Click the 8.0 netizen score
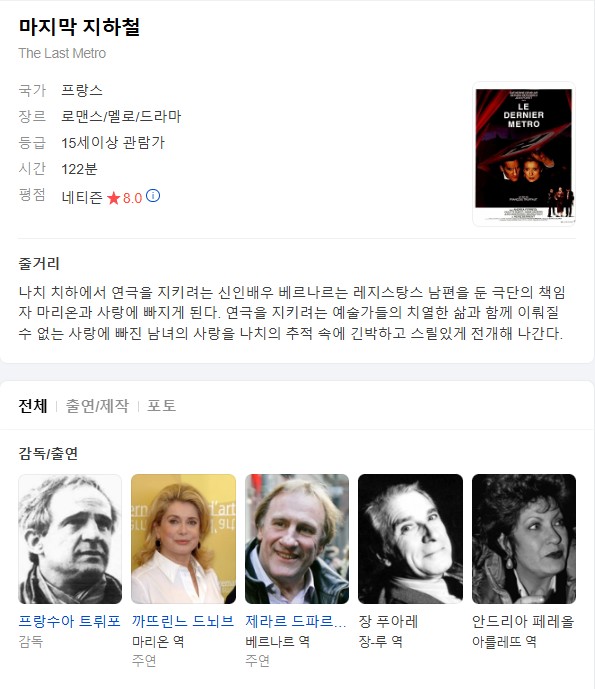Screen dimensions: 595x689 tap(132, 198)
